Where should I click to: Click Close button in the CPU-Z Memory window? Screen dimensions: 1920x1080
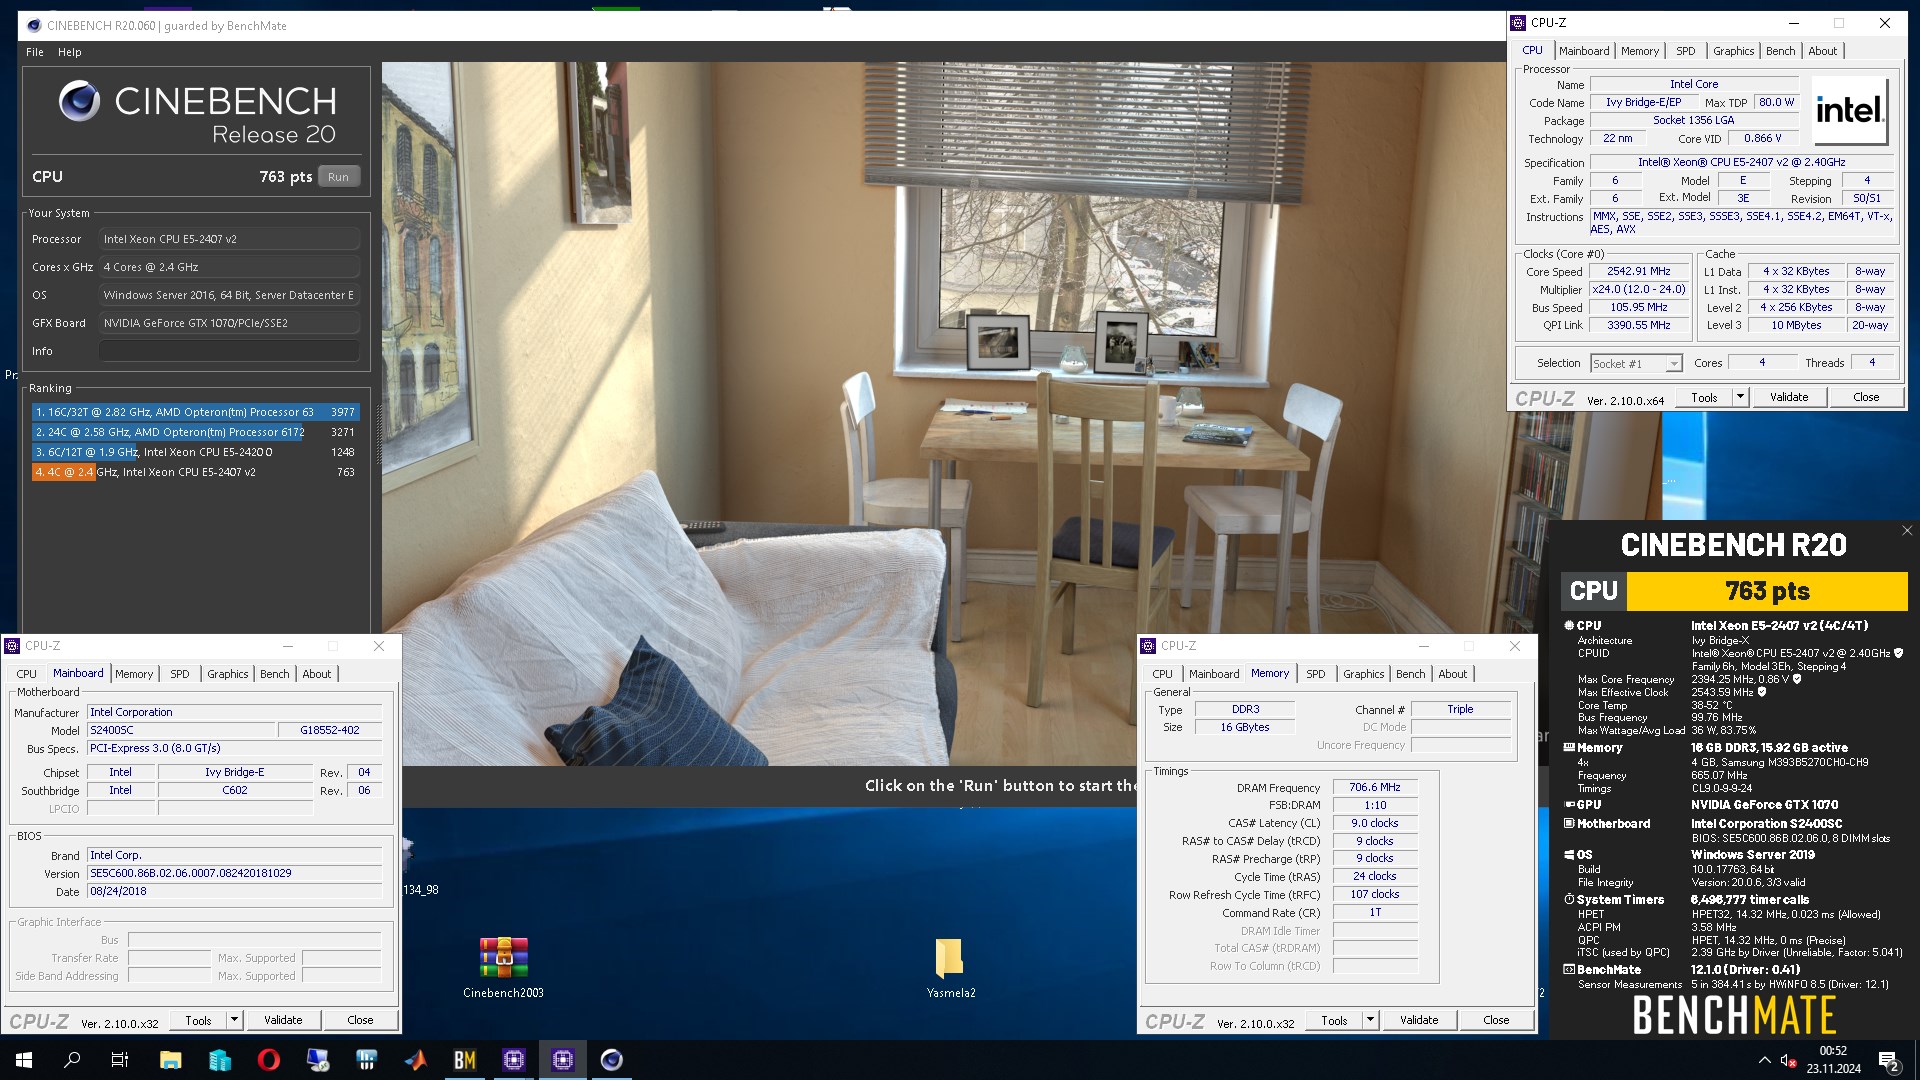click(x=1496, y=1020)
